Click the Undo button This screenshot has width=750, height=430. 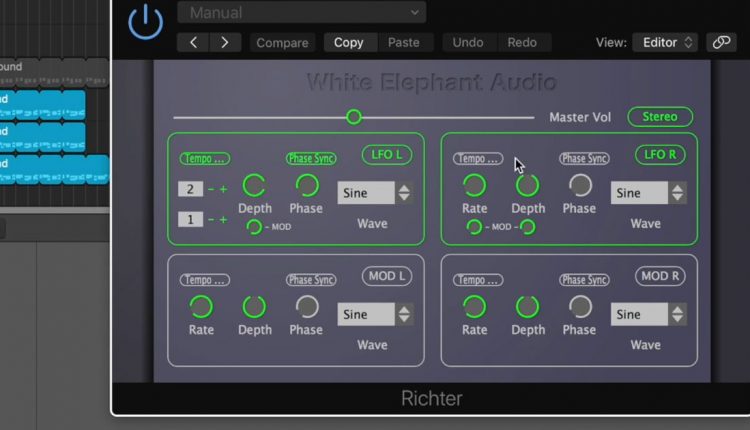point(468,43)
